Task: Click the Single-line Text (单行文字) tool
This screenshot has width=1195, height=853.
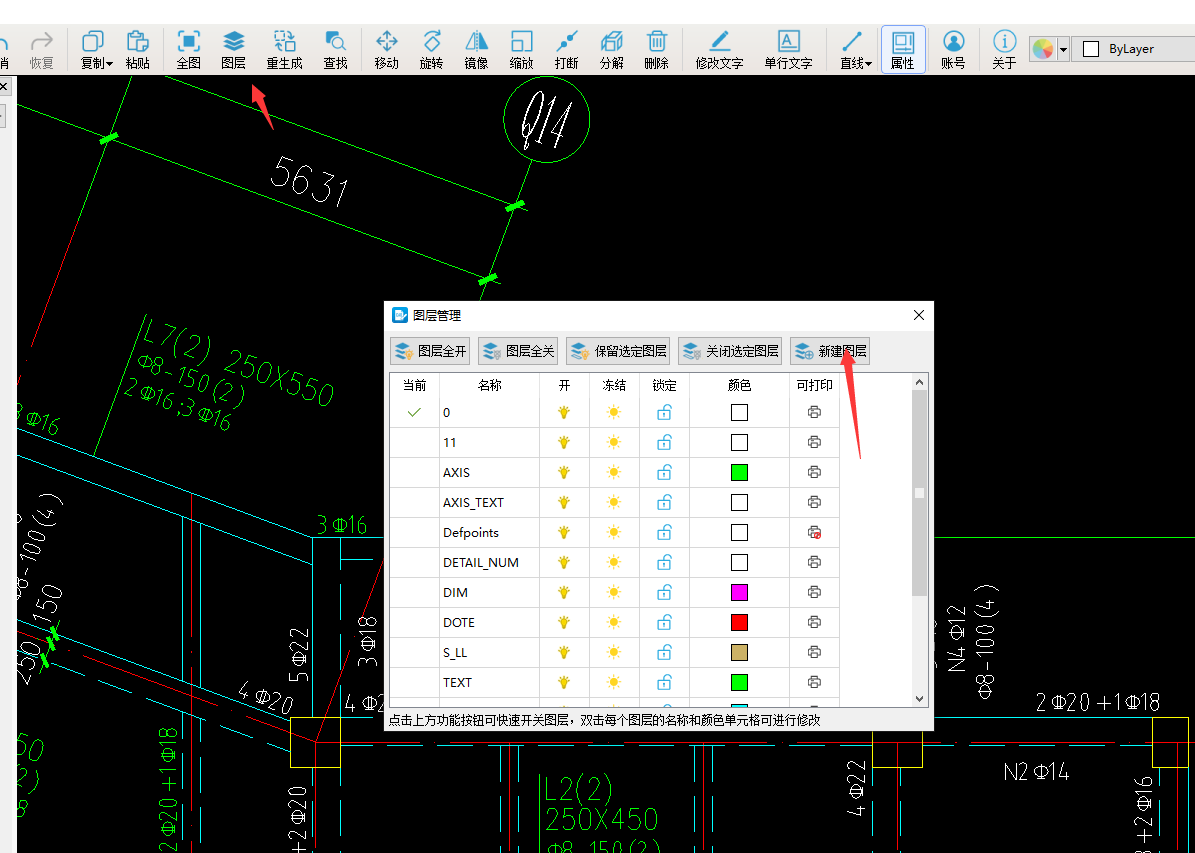Action: tap(788, 50)
